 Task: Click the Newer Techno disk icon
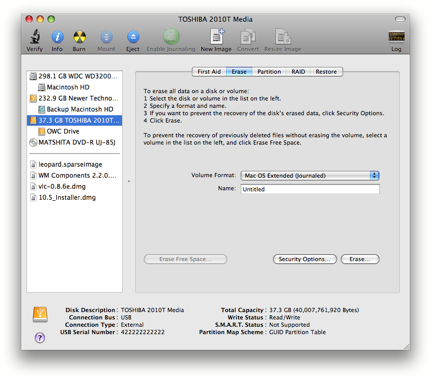coord(33,98)
